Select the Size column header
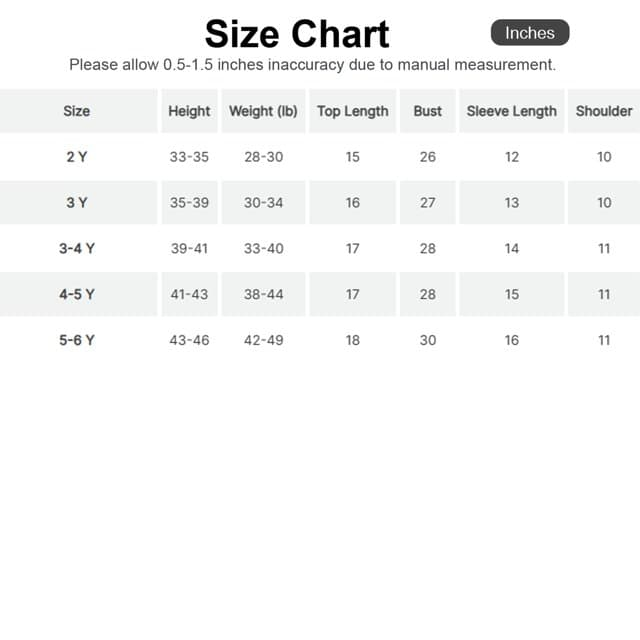The height and width of the screenshot is (640, 640). click(x=77, y=111)
